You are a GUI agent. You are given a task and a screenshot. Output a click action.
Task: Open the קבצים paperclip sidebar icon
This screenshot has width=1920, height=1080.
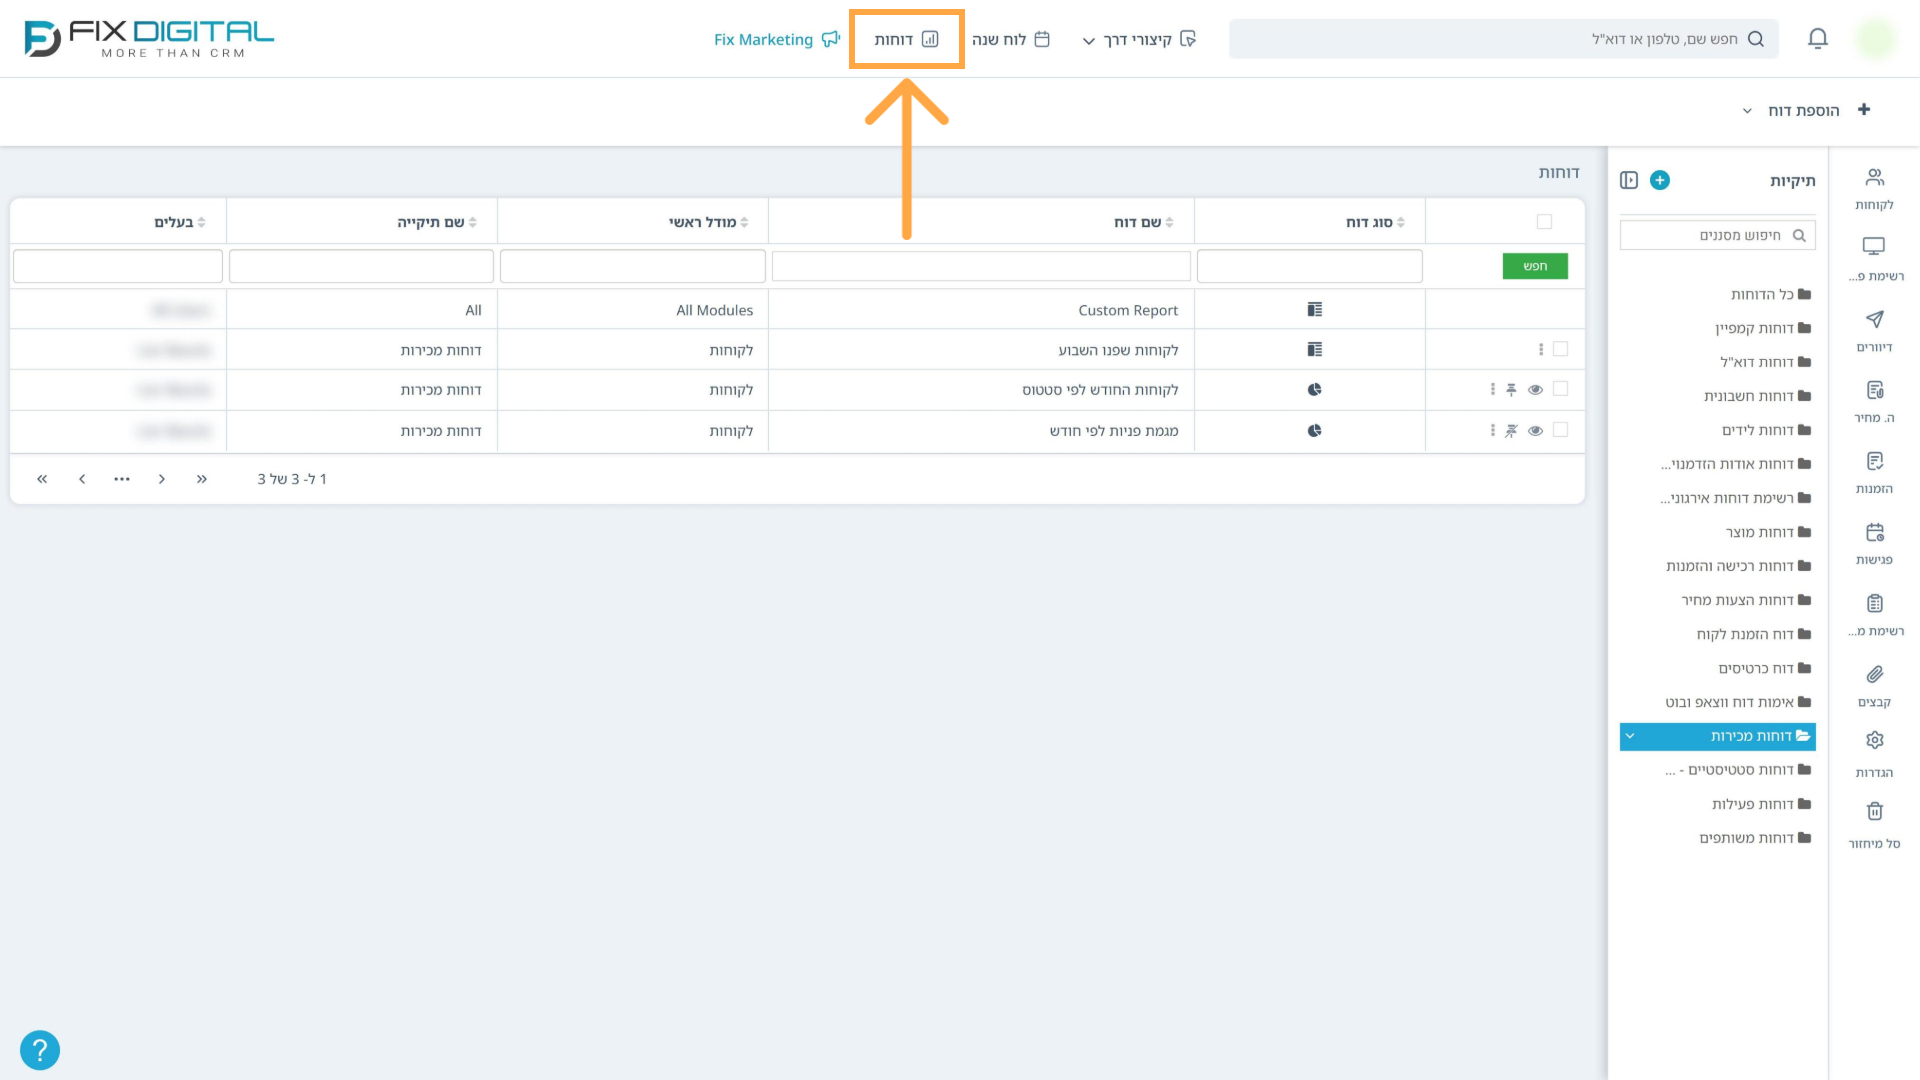[1874, 686]
